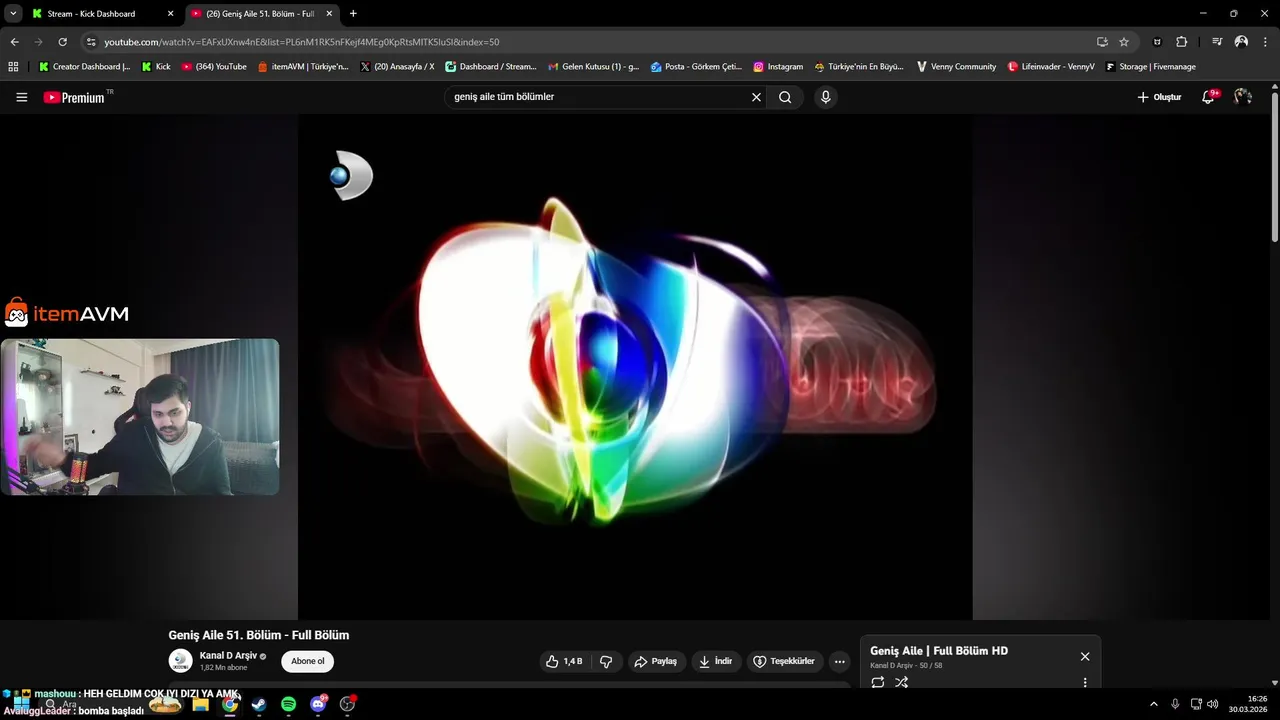Click the YouTube search magnifier button

coord(785,97)
